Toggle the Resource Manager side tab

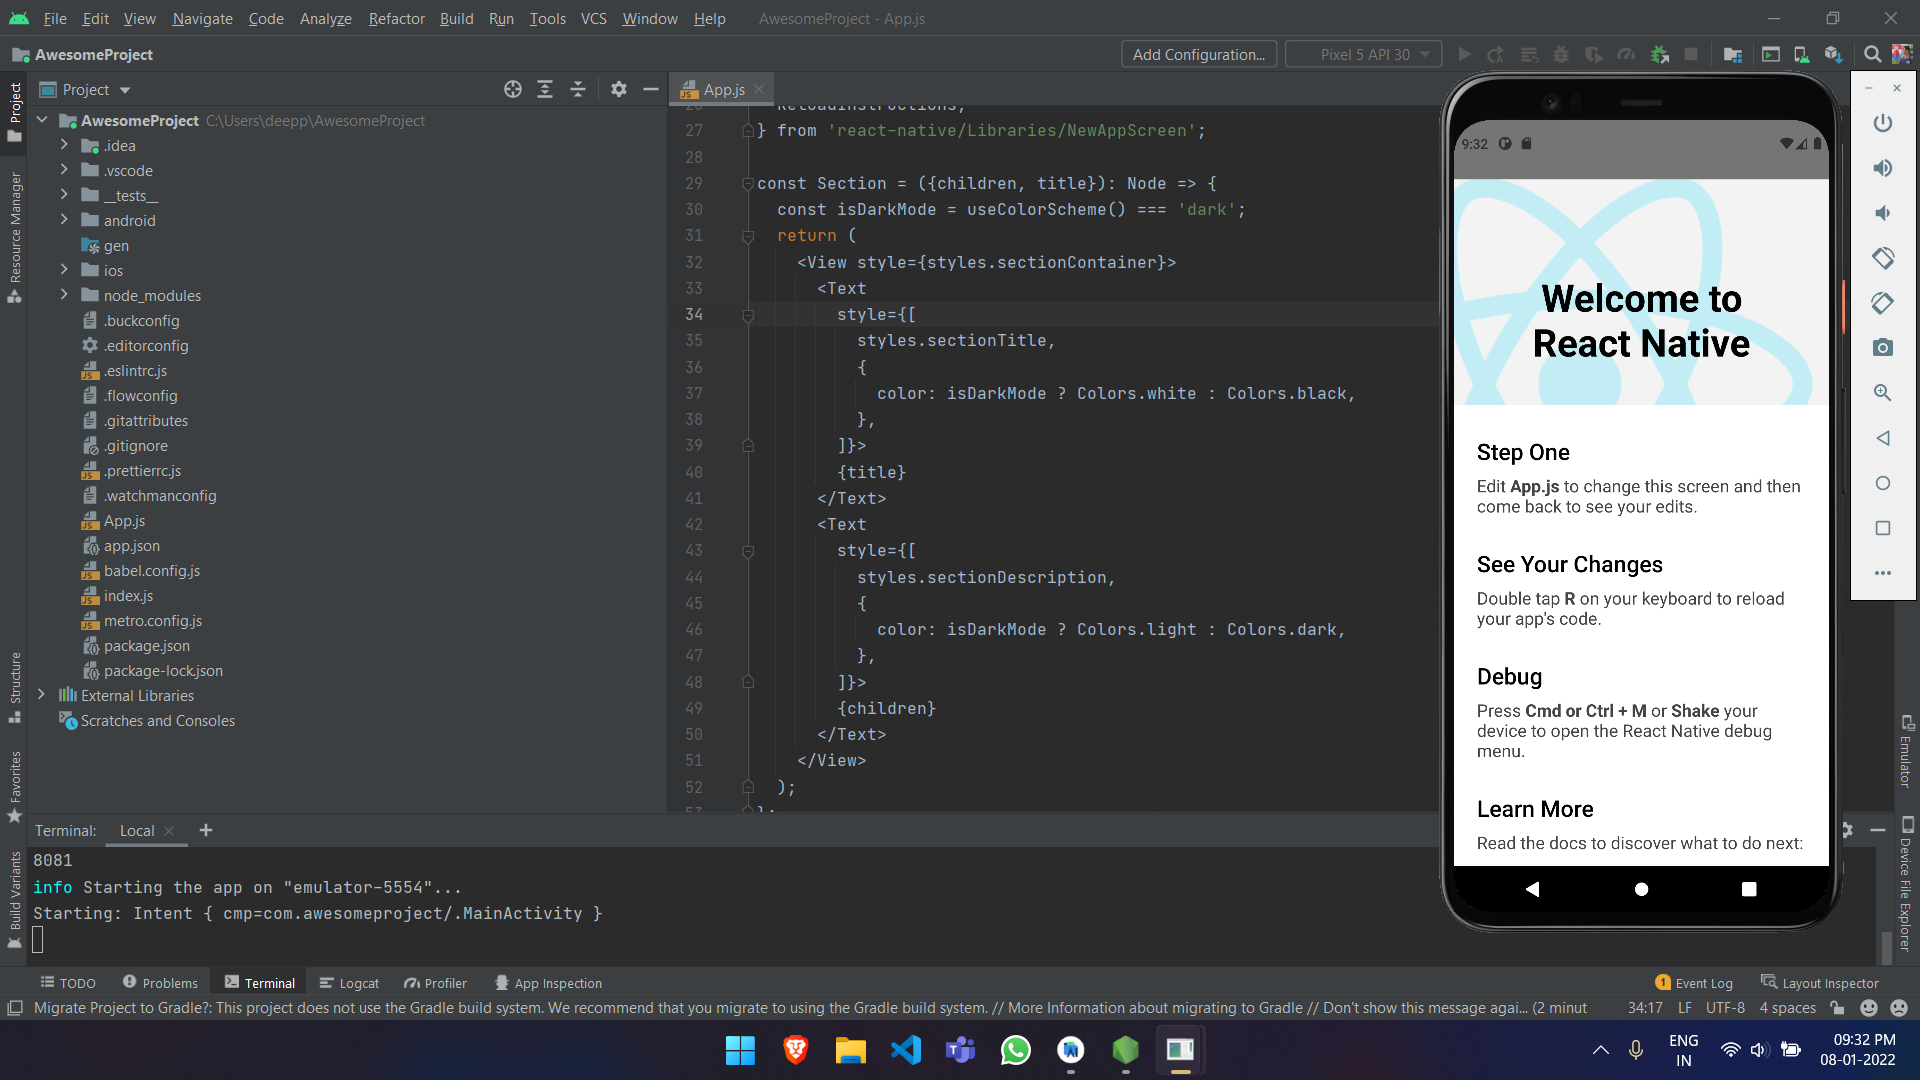(x=15, y=236)
